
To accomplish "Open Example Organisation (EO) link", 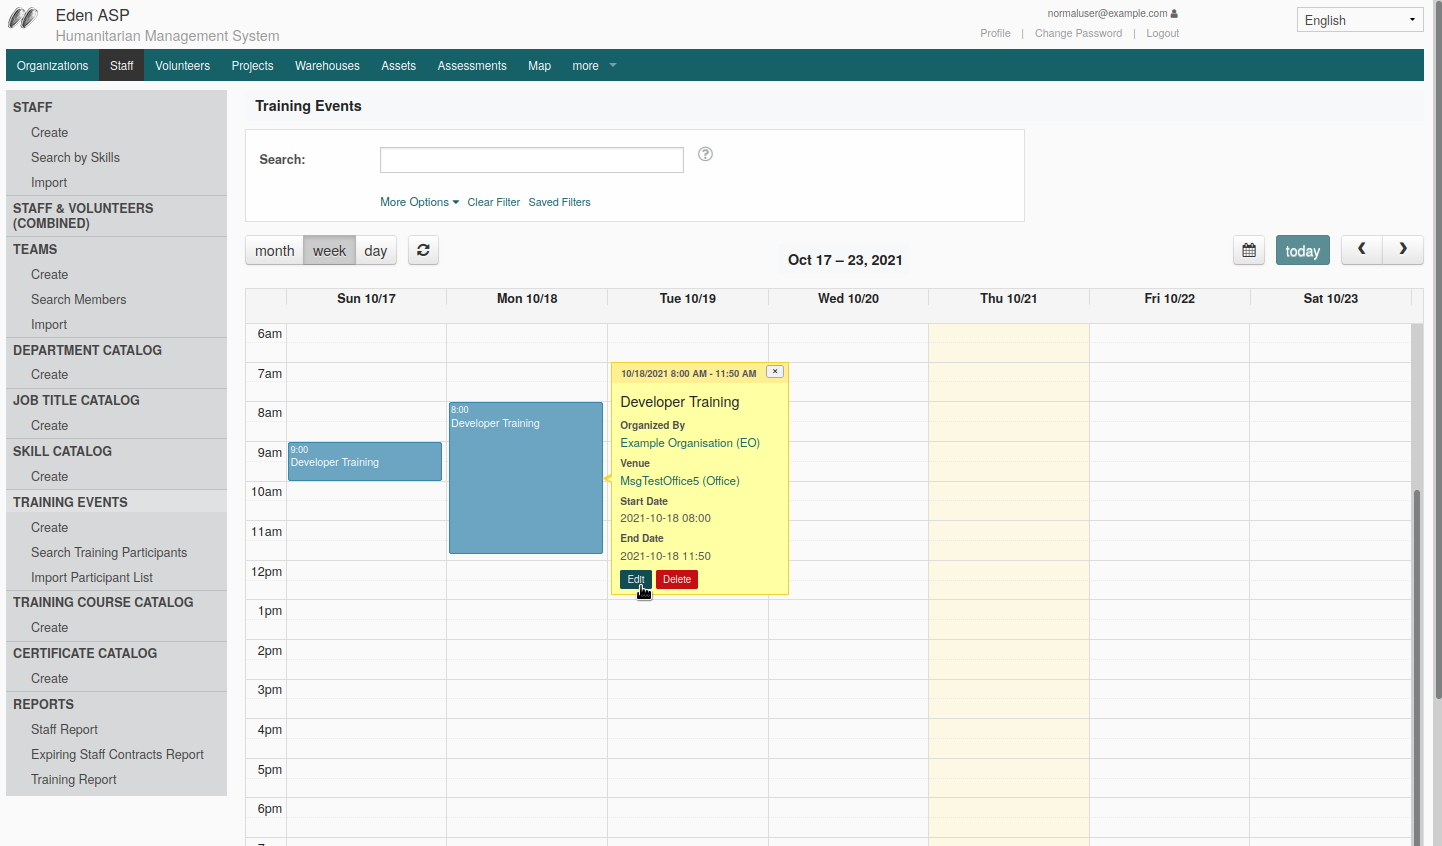I will coord(690,443).
